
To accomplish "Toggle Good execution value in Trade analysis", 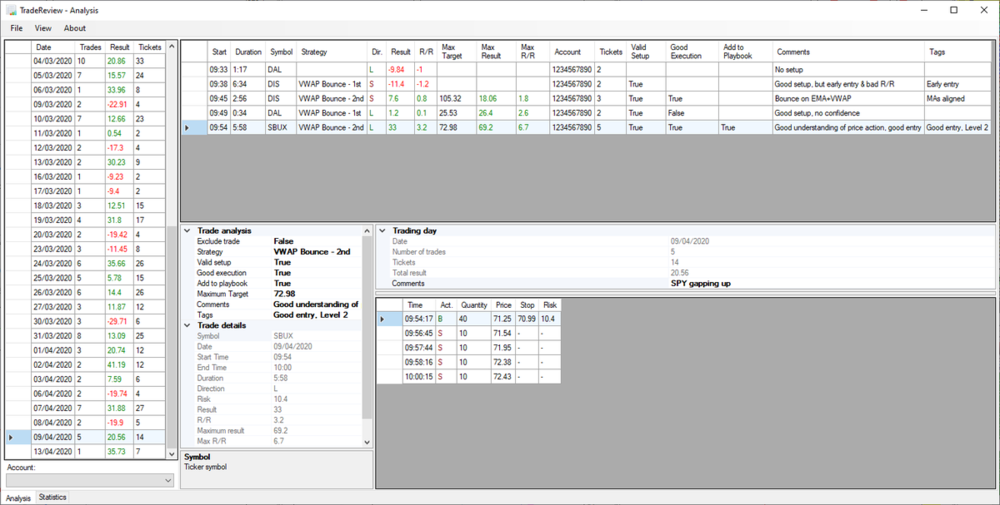I will pos(315,273).
